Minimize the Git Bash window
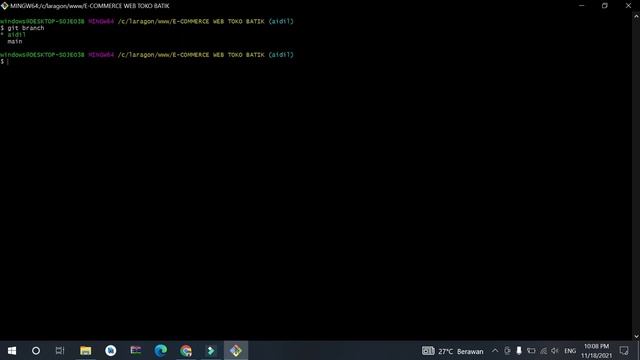This screenshot has height=360, width=640. click(x=582, y=6)
